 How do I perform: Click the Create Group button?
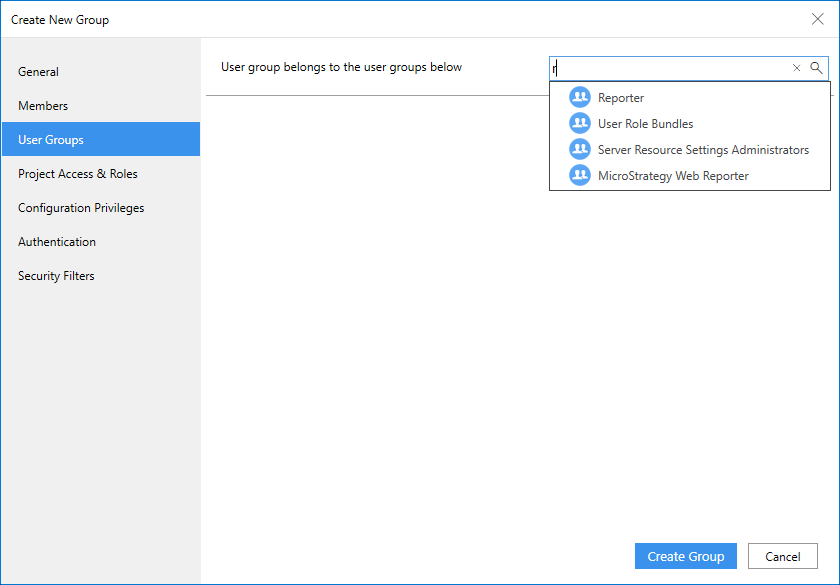click(x=685, y=557)
